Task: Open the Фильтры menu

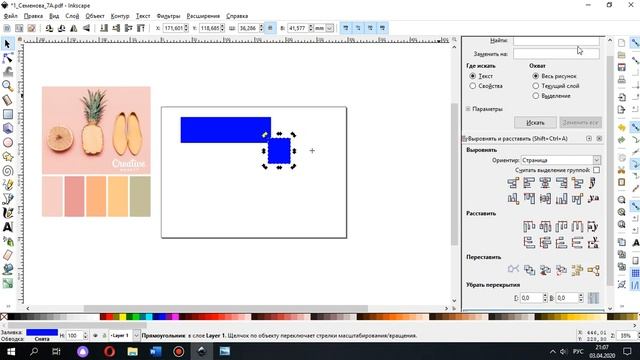Action: pos(168,16)
